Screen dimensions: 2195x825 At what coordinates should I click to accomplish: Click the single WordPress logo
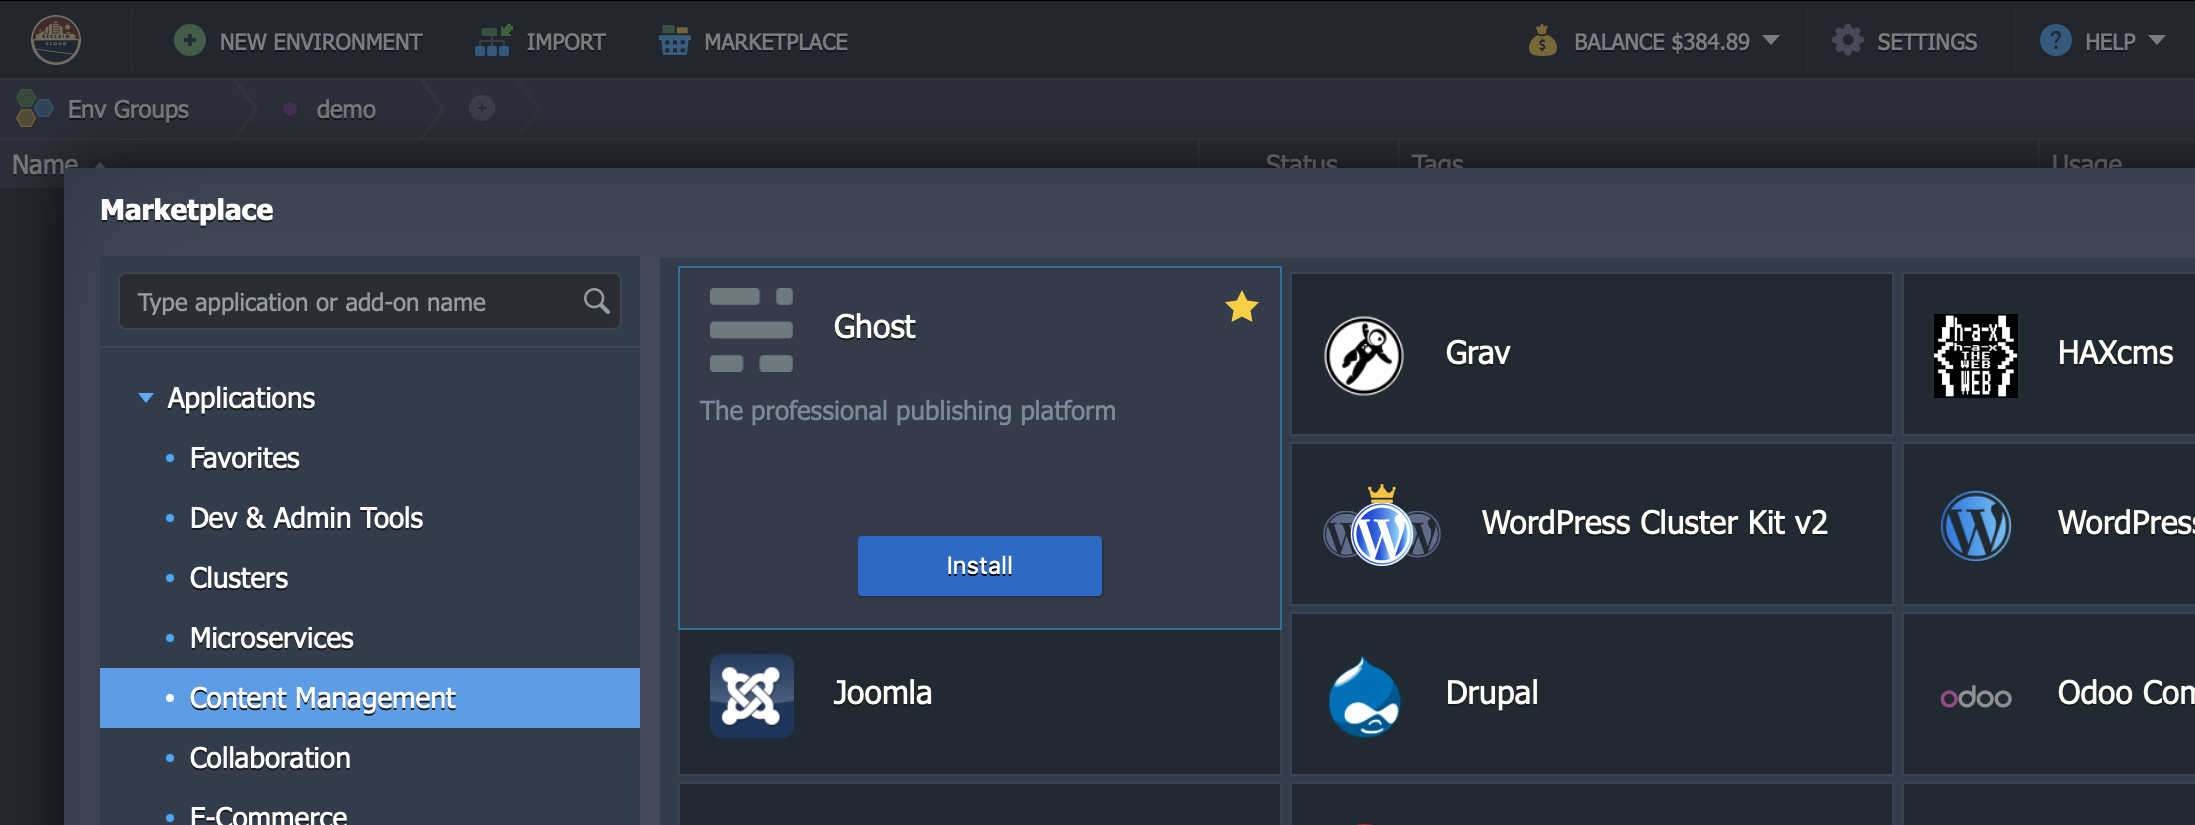pos(1976,525)
